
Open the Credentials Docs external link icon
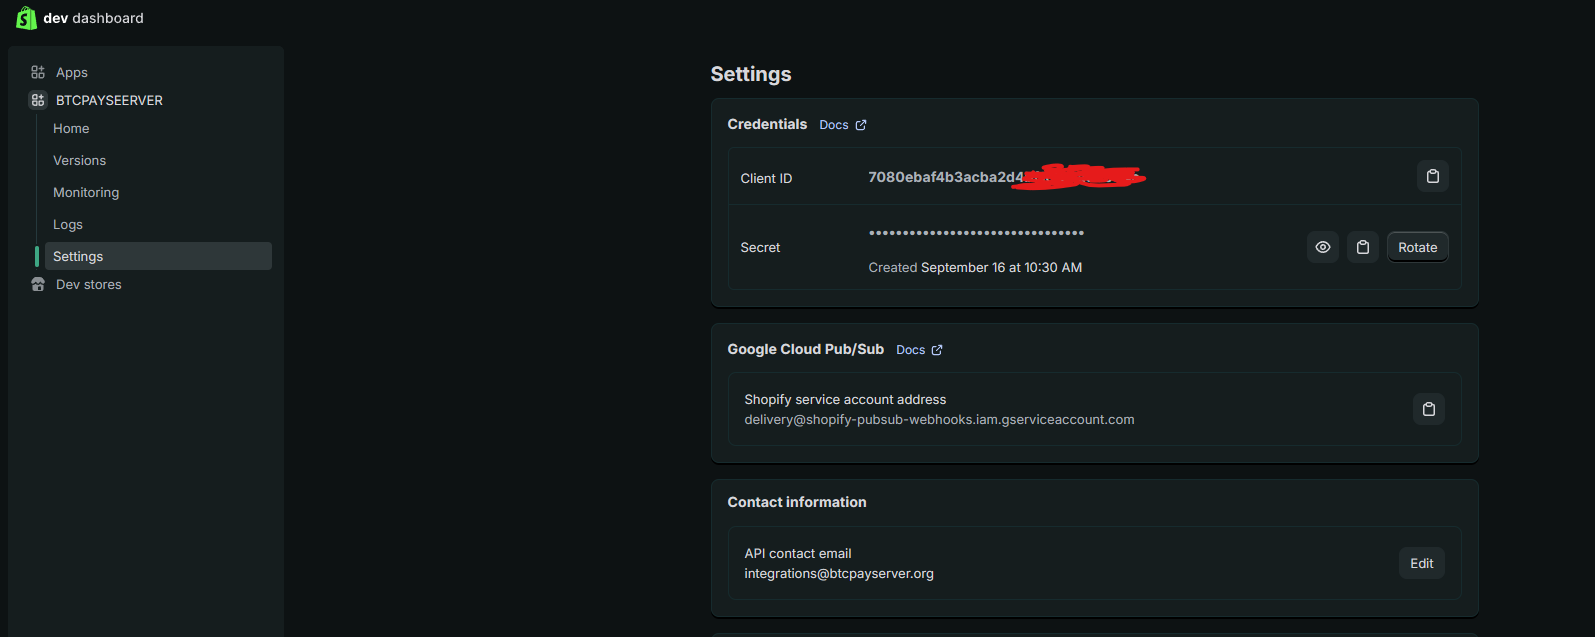860,124
